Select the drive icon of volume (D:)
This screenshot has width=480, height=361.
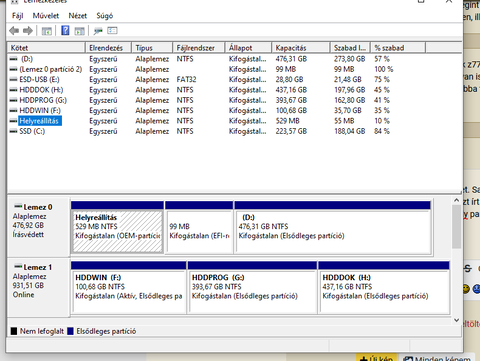tap(13, 59)
